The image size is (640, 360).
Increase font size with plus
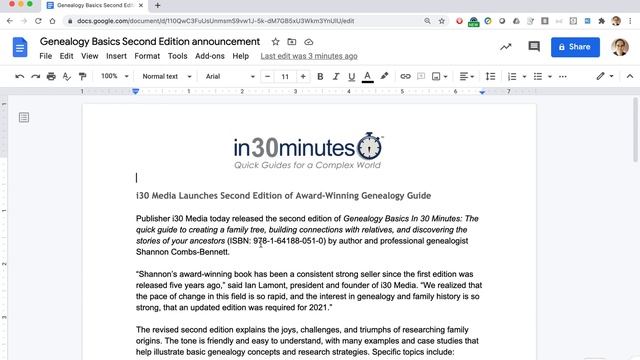point(303,76)
